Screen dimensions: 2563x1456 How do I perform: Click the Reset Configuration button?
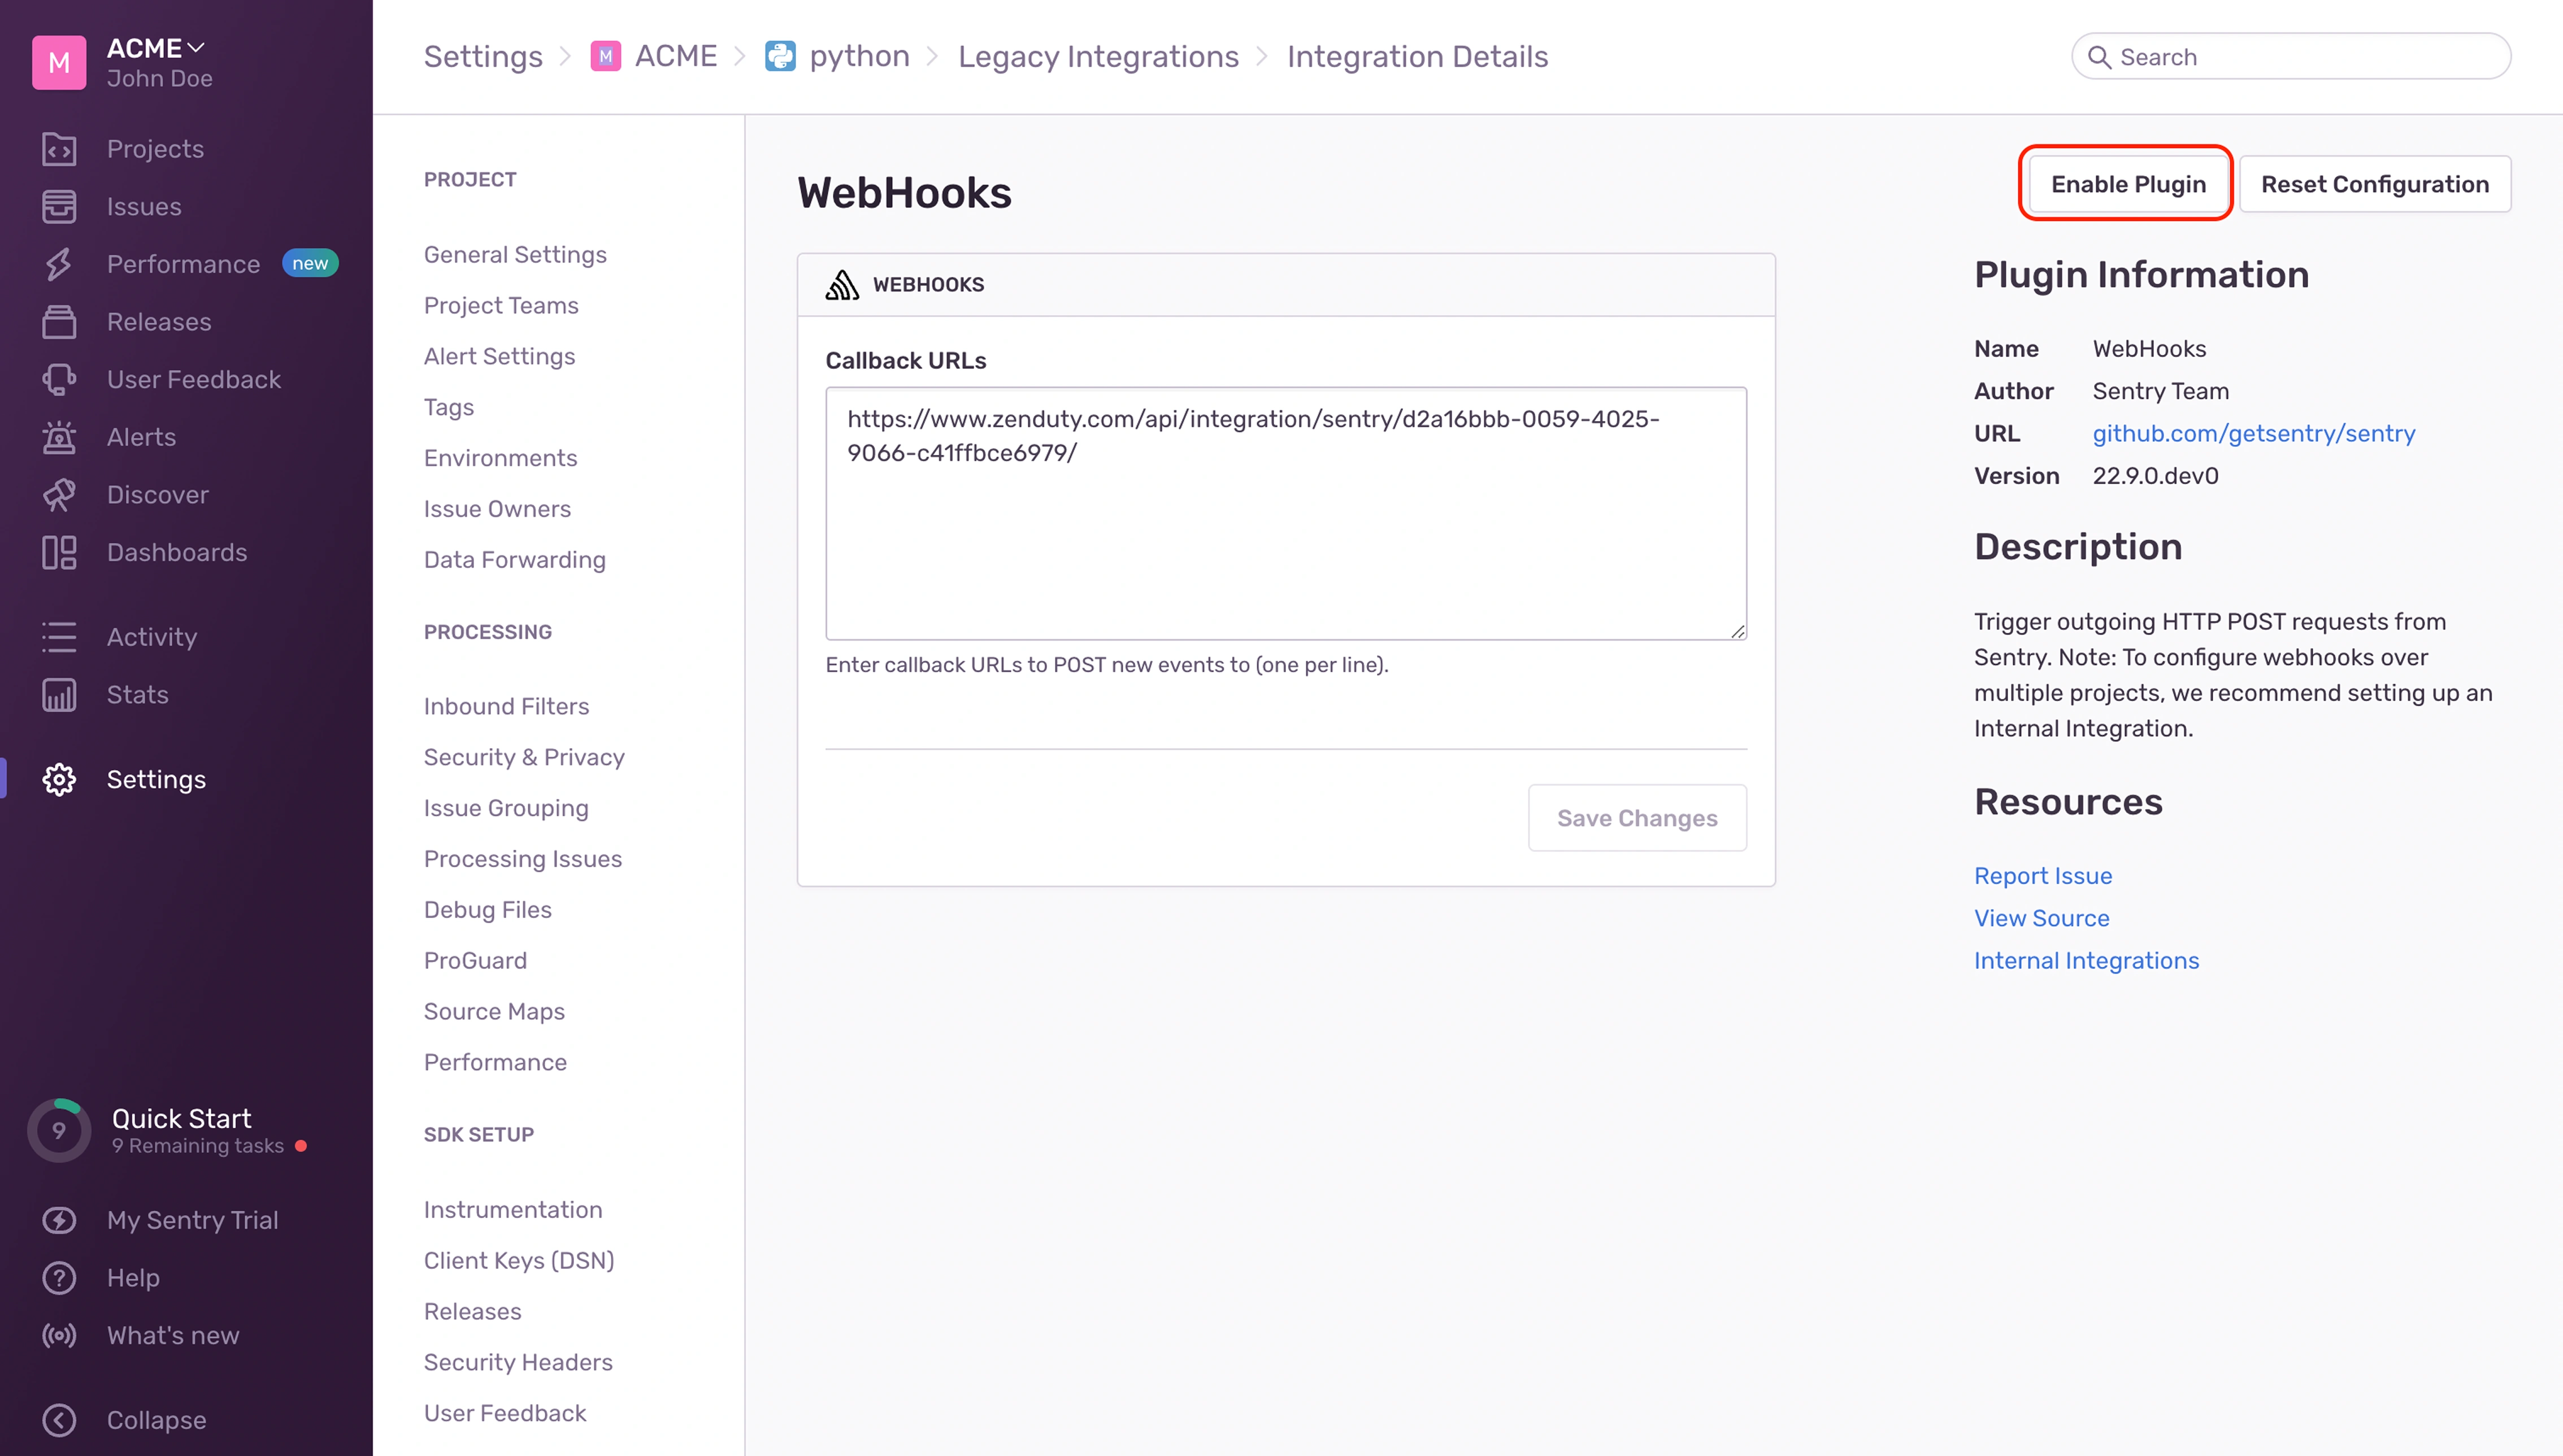(2374, 184)
